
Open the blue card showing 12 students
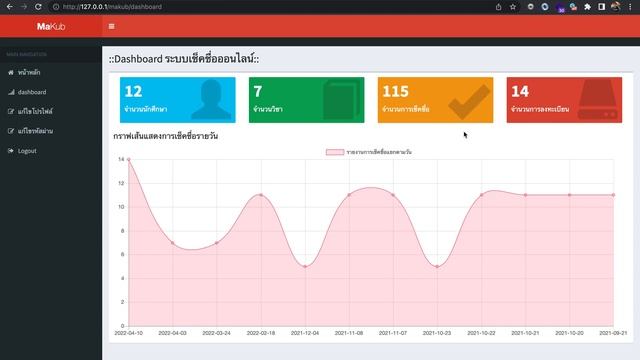pyautogui.click(x=178, y=100)
